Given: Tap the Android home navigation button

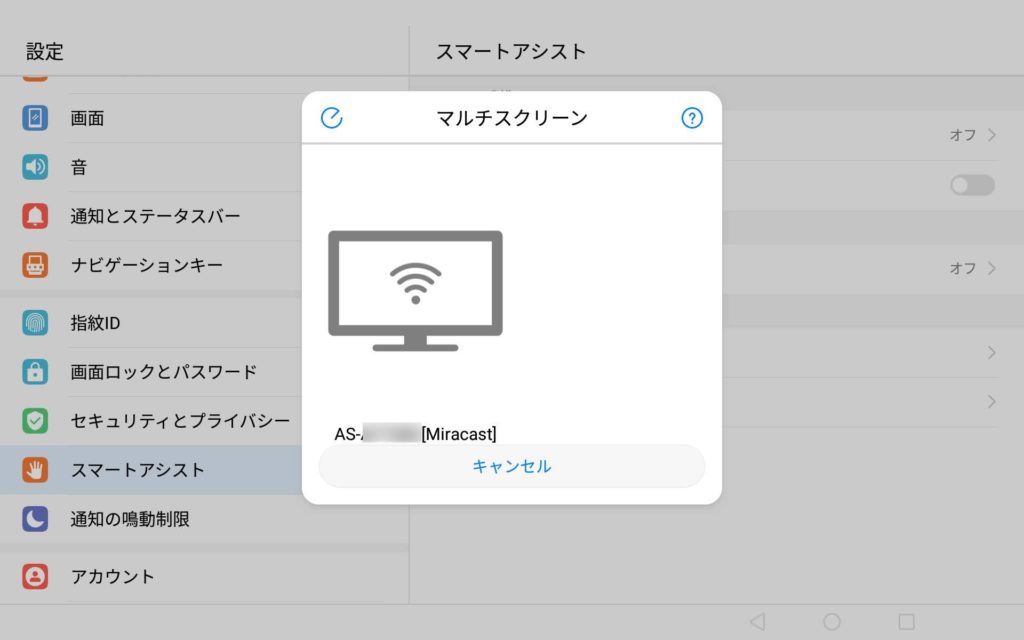Looking at the screenshot, I should (x=832, y=621).
